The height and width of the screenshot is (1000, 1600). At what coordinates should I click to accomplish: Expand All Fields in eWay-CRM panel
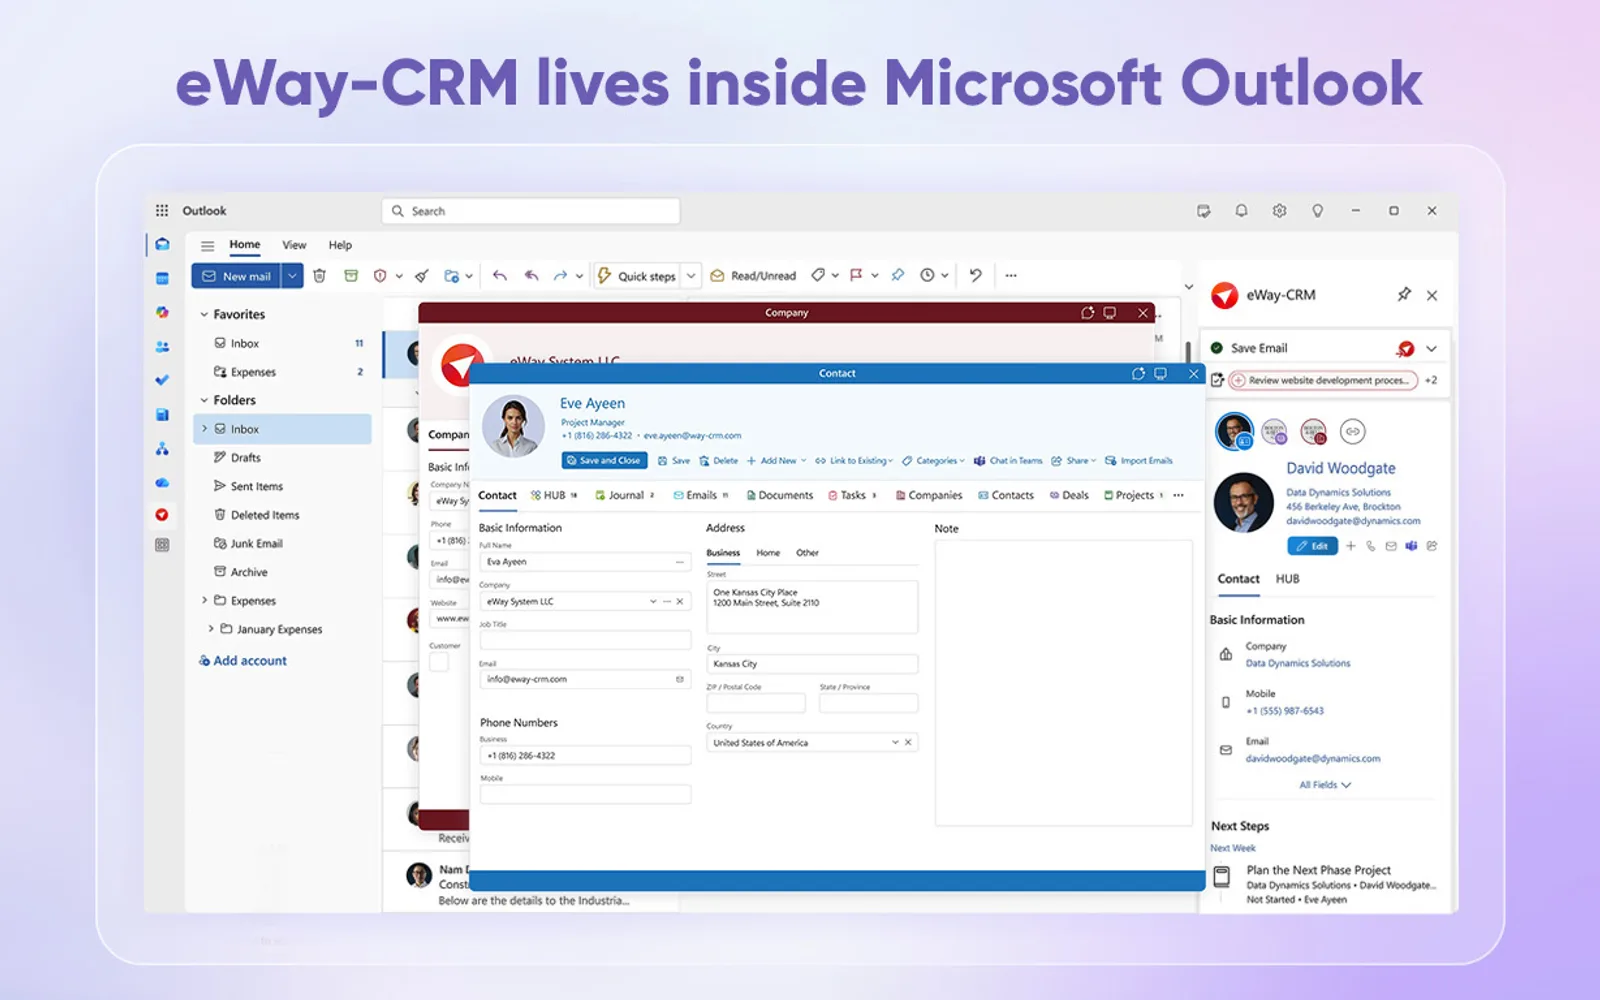tap(1325, 785)
